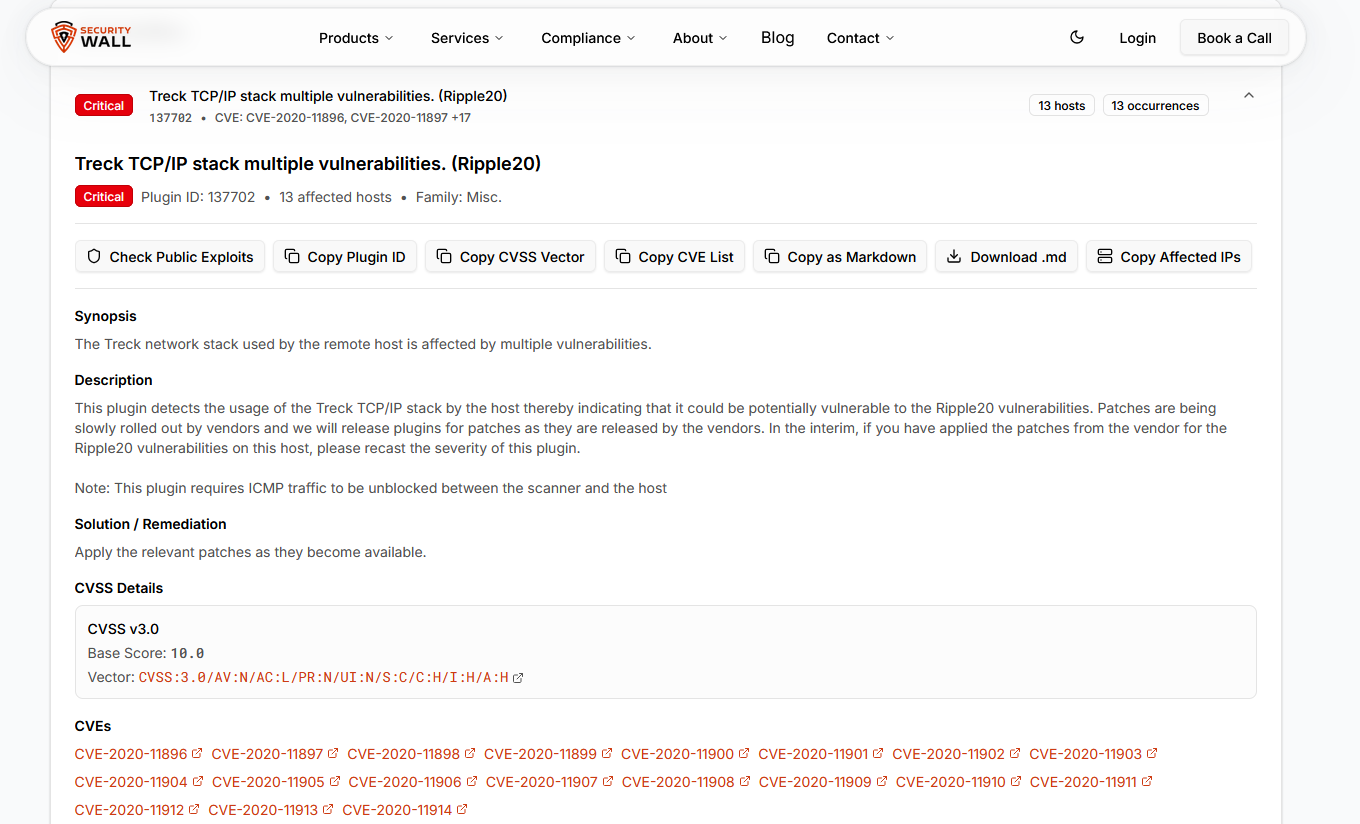The width and height of the screenshot is (1360, 824).
Task: Click the Check Public Exploits shield button
Action: 170,257
